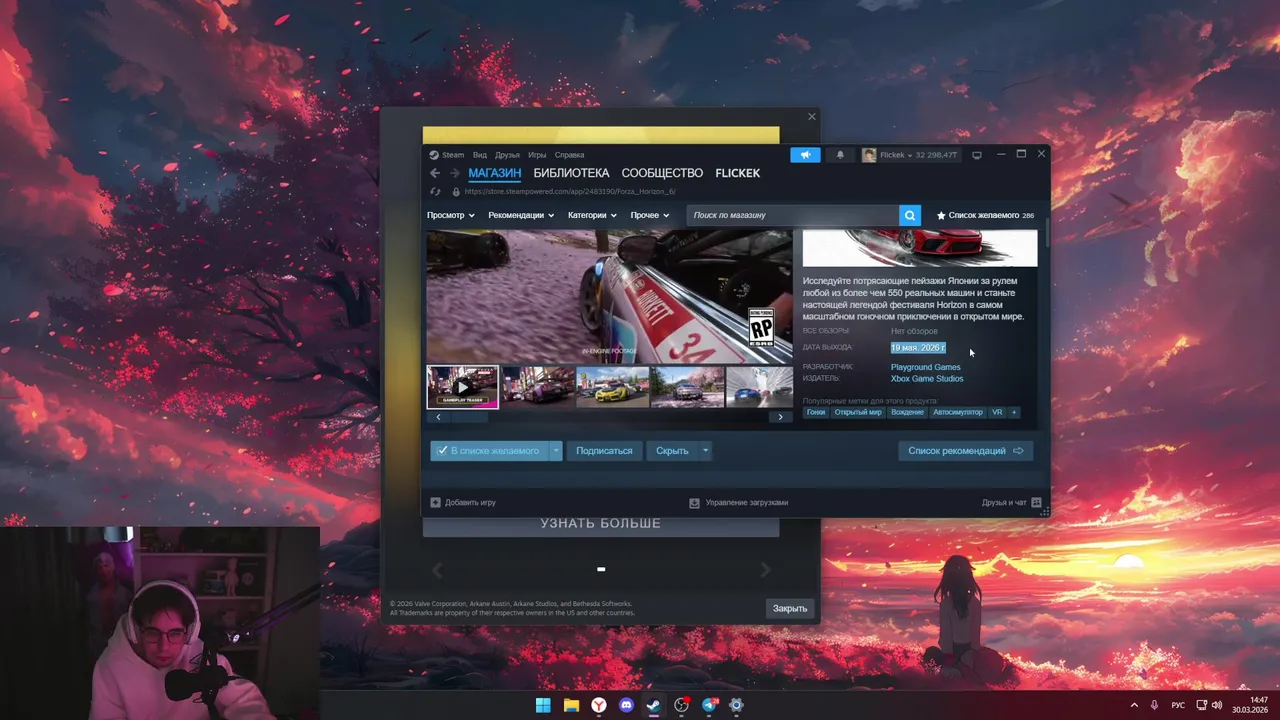Open OBS Studio from the taskbar
The width and height of the screenshot is (1280, 720).
[681, 705]
